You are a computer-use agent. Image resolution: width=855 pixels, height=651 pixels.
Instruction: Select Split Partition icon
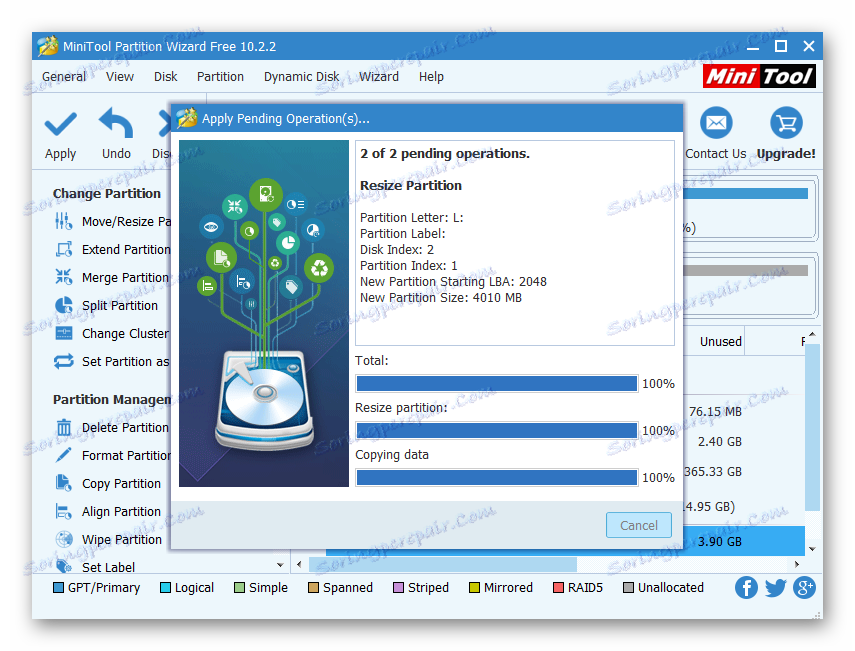point(64,305)
